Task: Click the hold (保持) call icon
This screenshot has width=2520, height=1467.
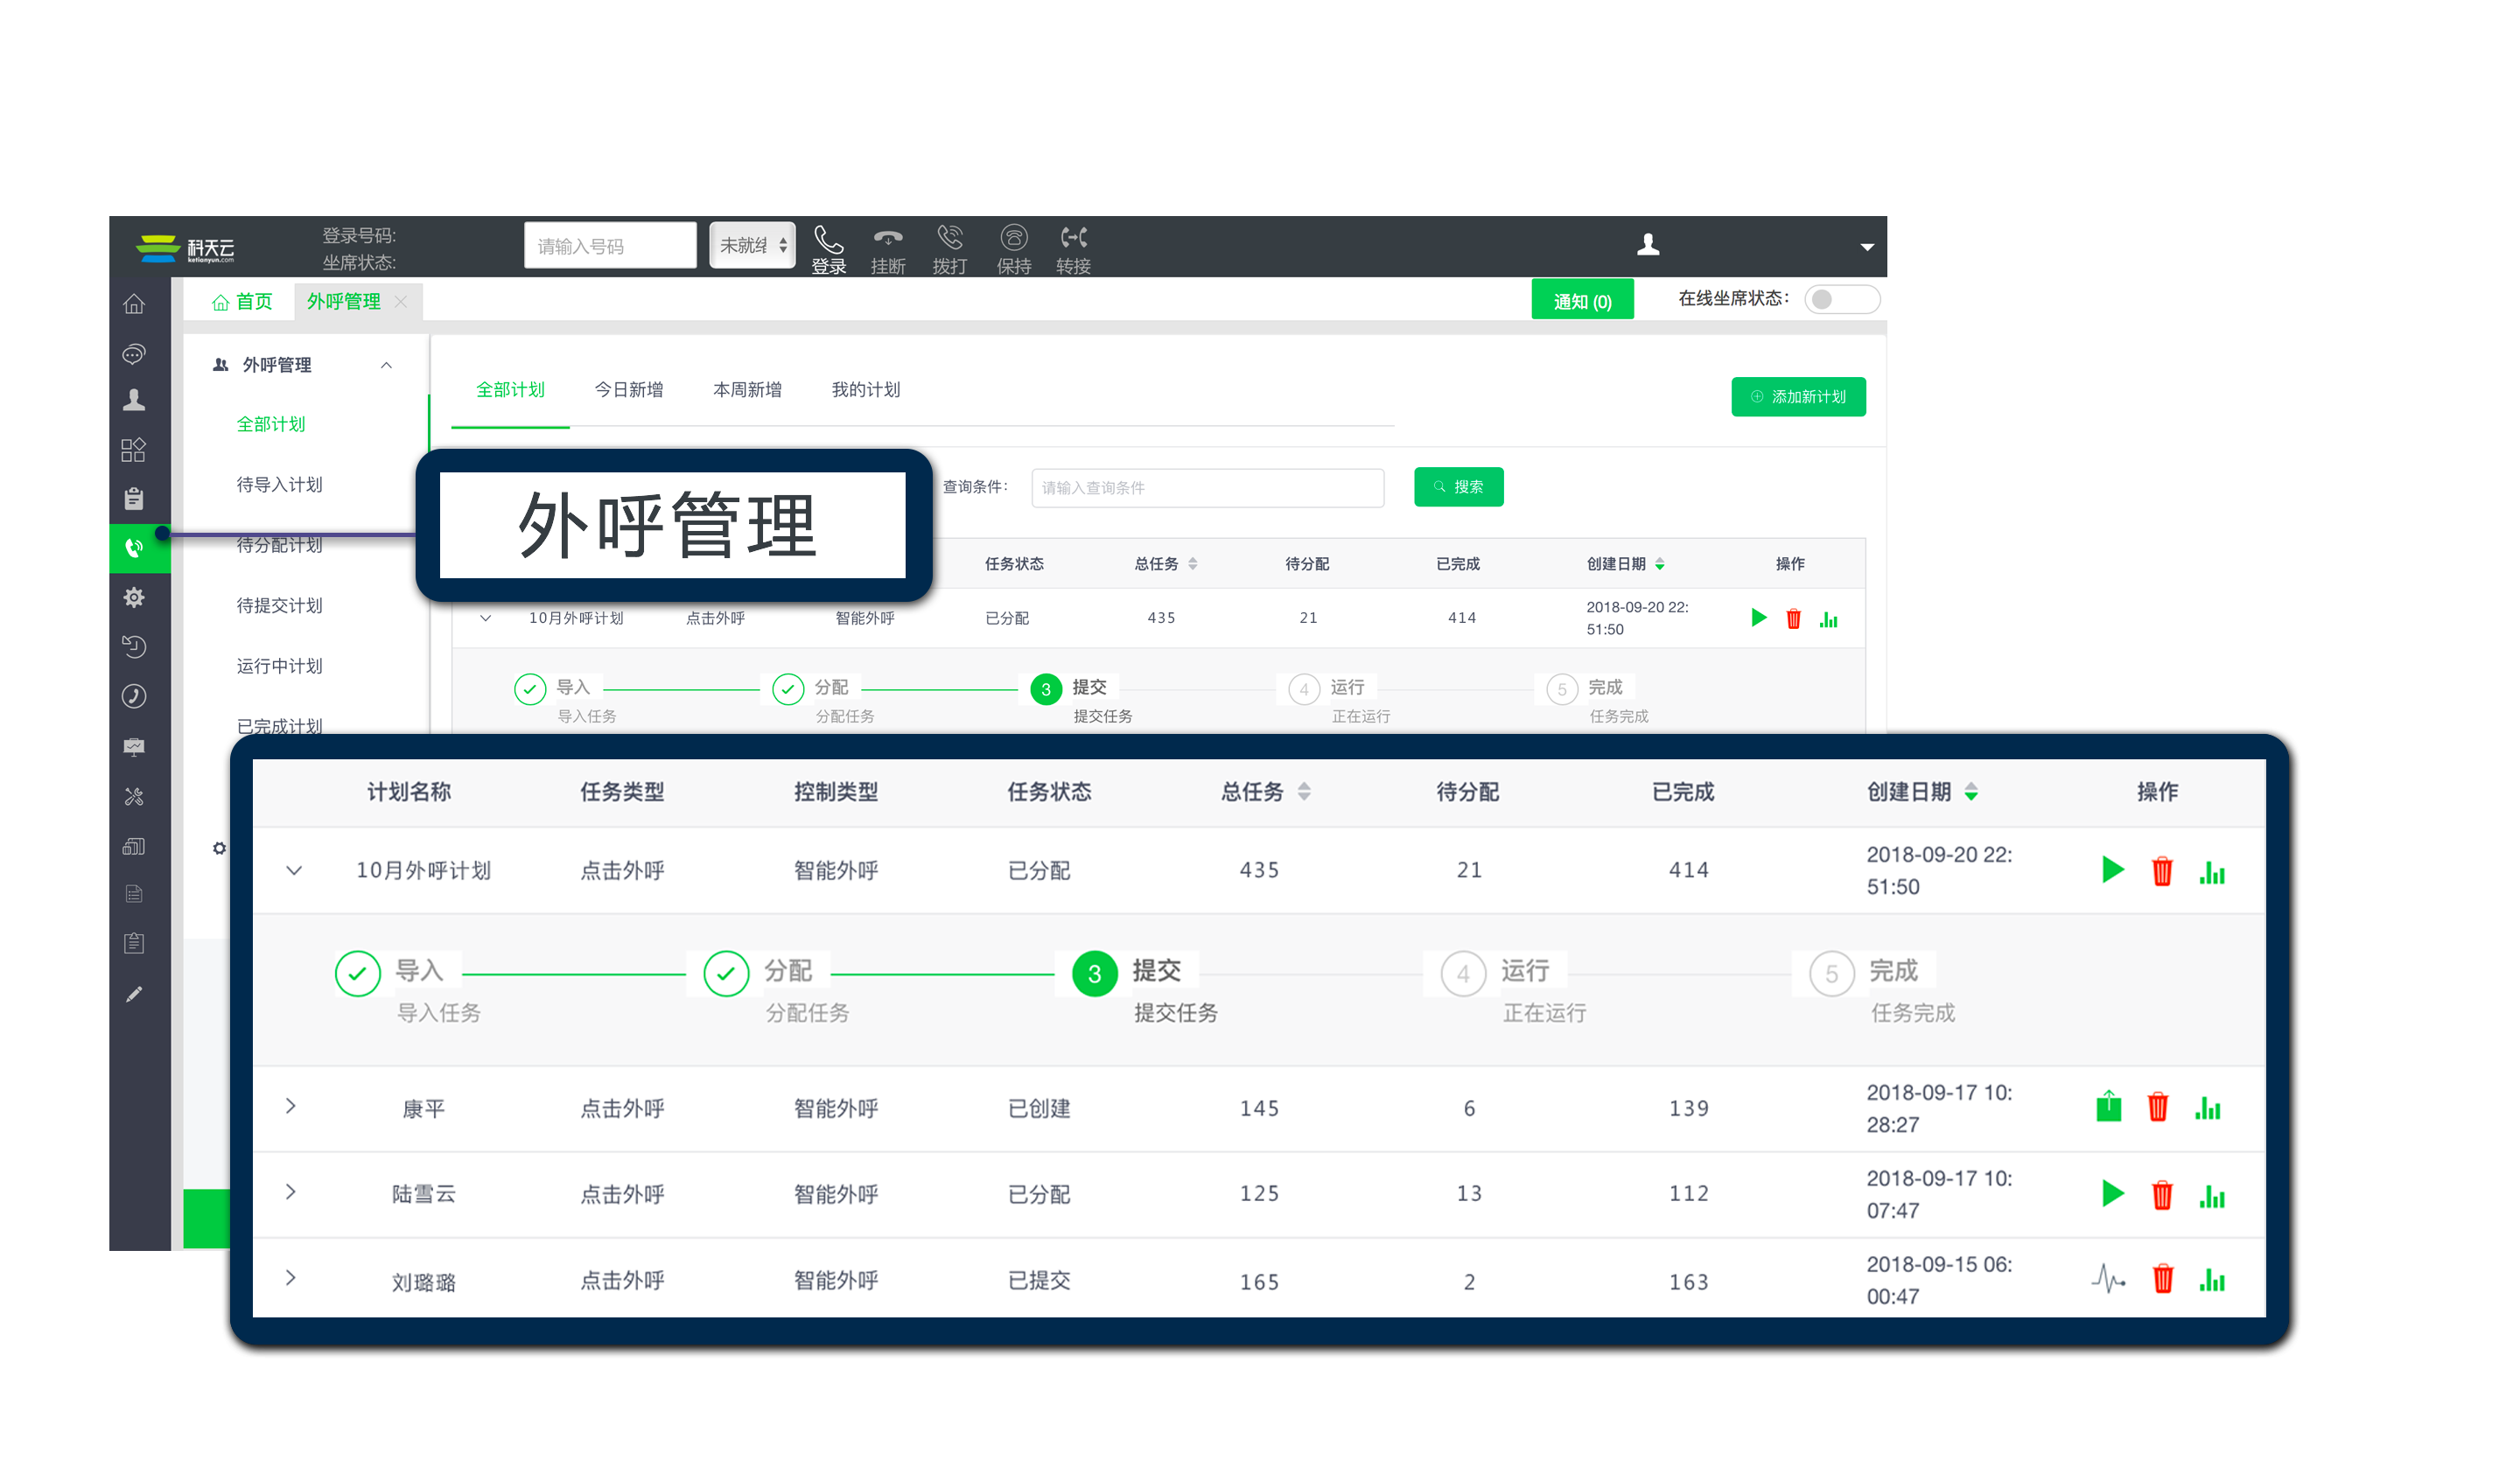Action: tap(1013, 238)
